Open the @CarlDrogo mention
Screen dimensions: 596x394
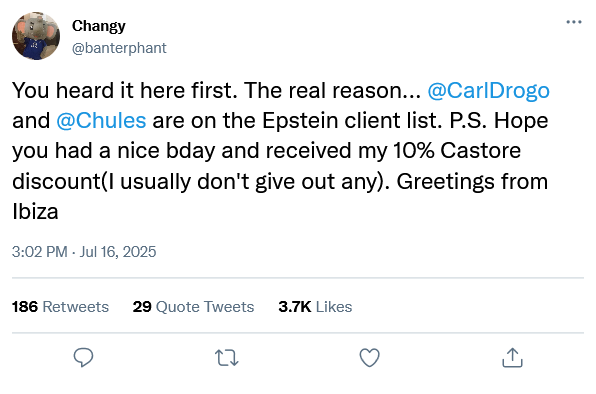point(488,91)
